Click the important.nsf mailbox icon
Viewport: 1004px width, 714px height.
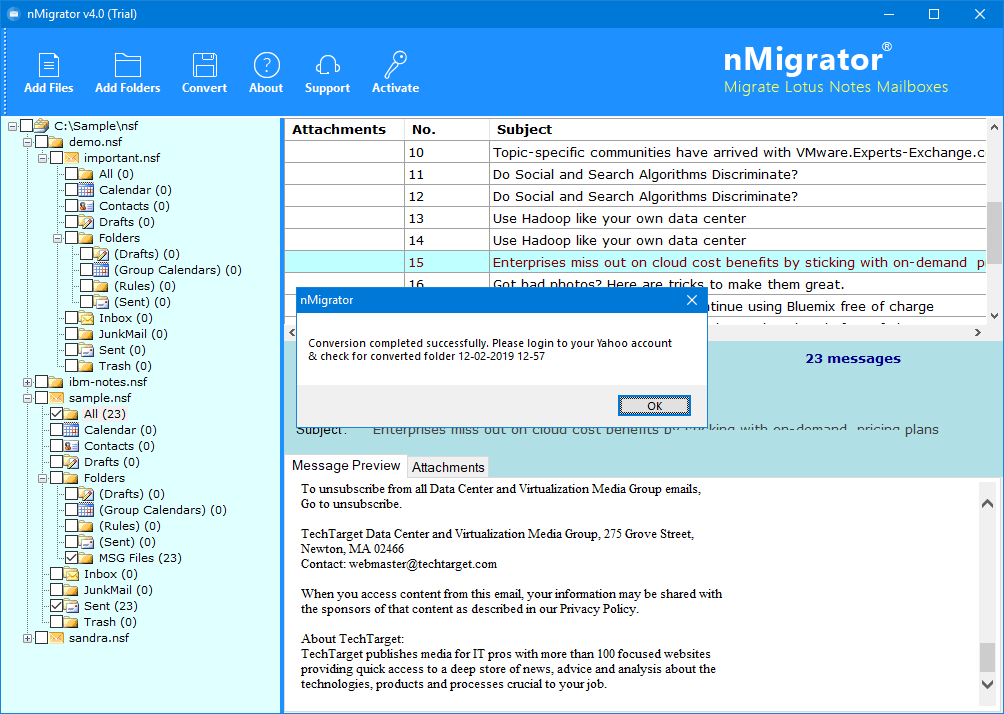pyautogui.click(x=71, y=158)
